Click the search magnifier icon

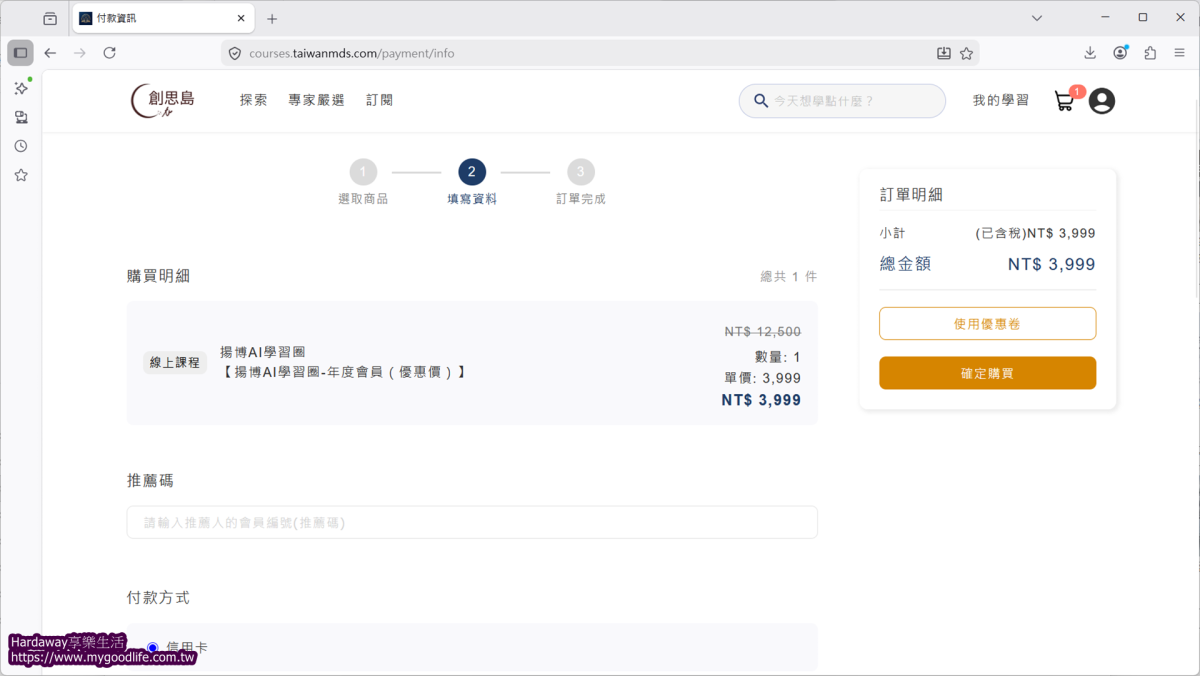761,101
